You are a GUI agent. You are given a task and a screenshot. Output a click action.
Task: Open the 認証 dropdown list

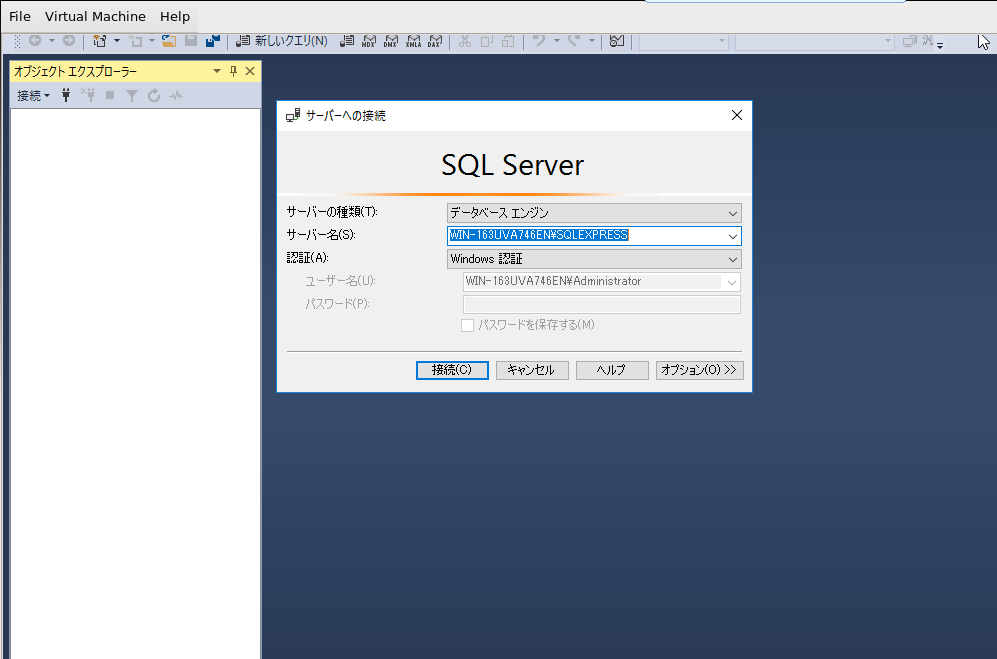point(733,259)
